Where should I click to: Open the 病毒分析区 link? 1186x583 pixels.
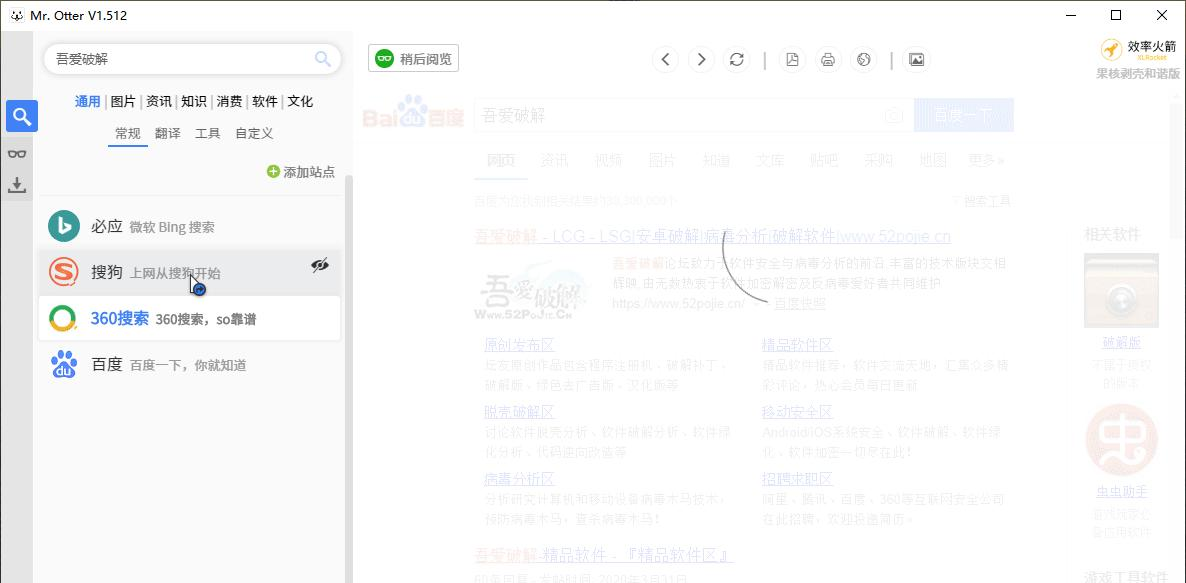pyautogui.click(x=519, y=479)
